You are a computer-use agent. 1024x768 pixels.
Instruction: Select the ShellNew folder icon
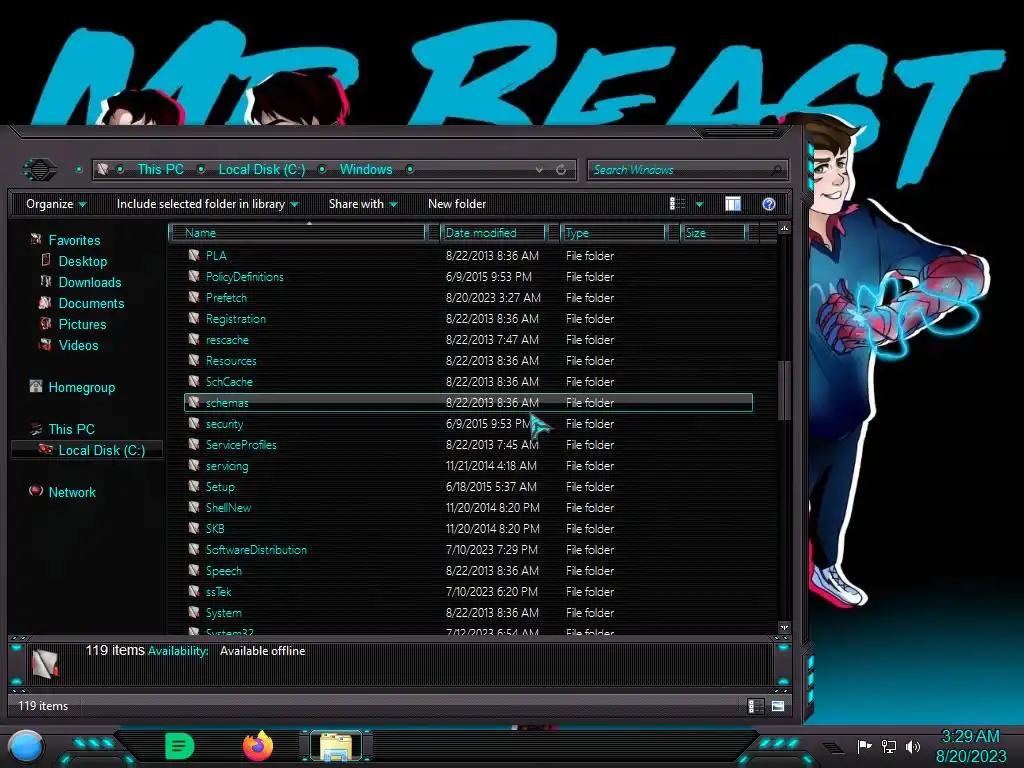pyautogui.click(x=194, y=507)
